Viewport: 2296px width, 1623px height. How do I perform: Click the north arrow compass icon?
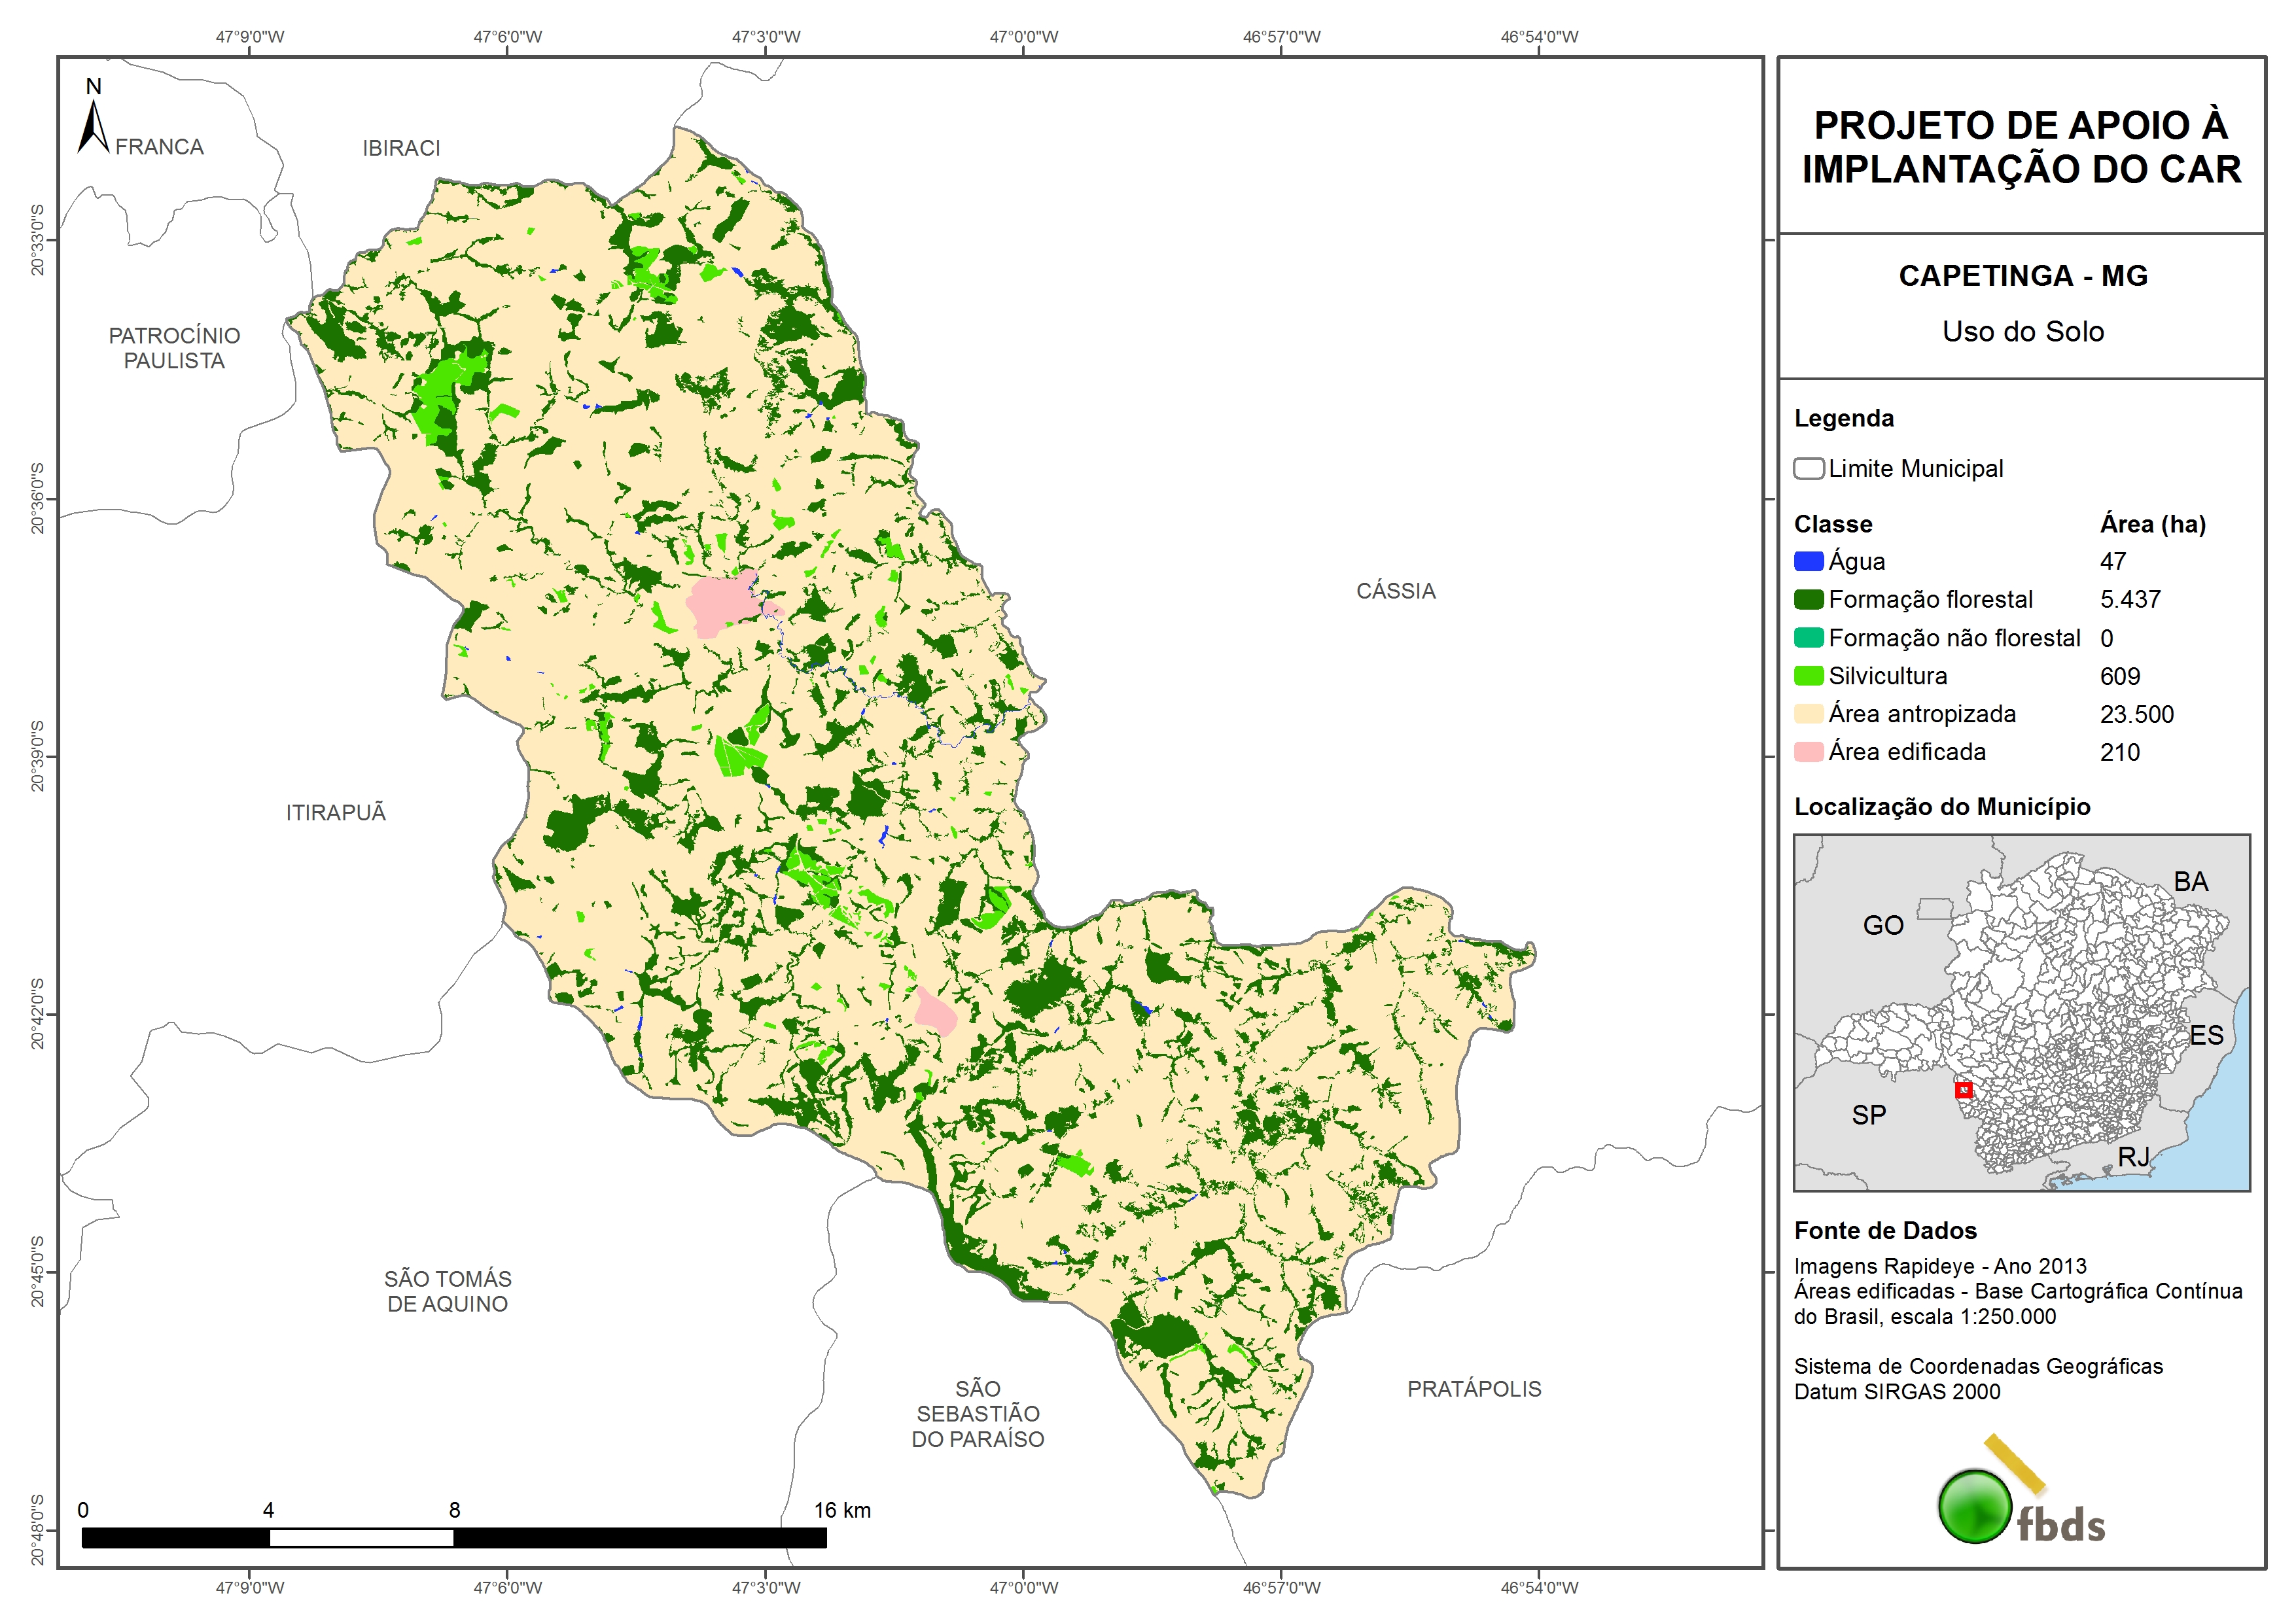tap(93, 127)
